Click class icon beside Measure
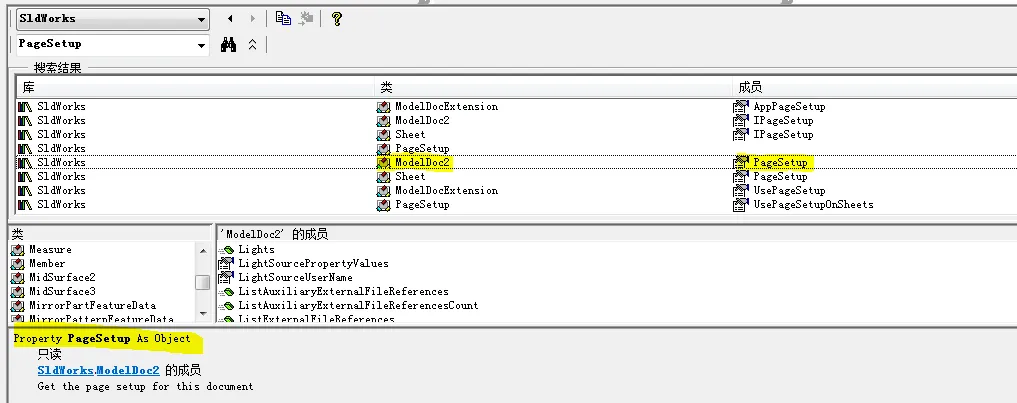 point(18,250)
